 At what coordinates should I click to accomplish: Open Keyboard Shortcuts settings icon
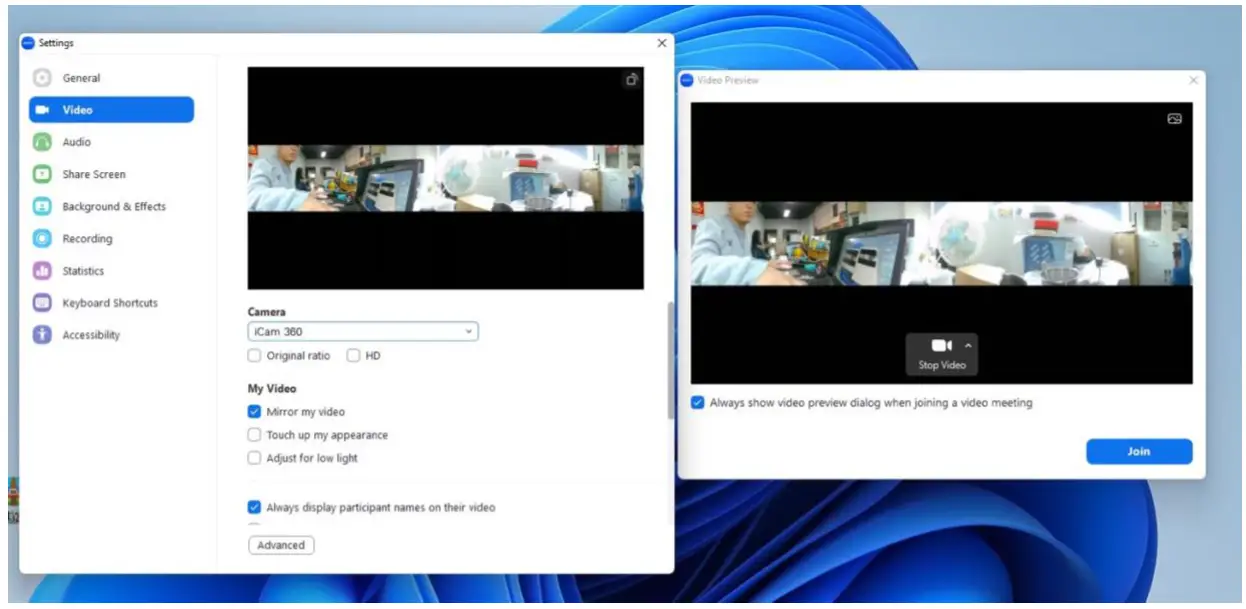44,302
